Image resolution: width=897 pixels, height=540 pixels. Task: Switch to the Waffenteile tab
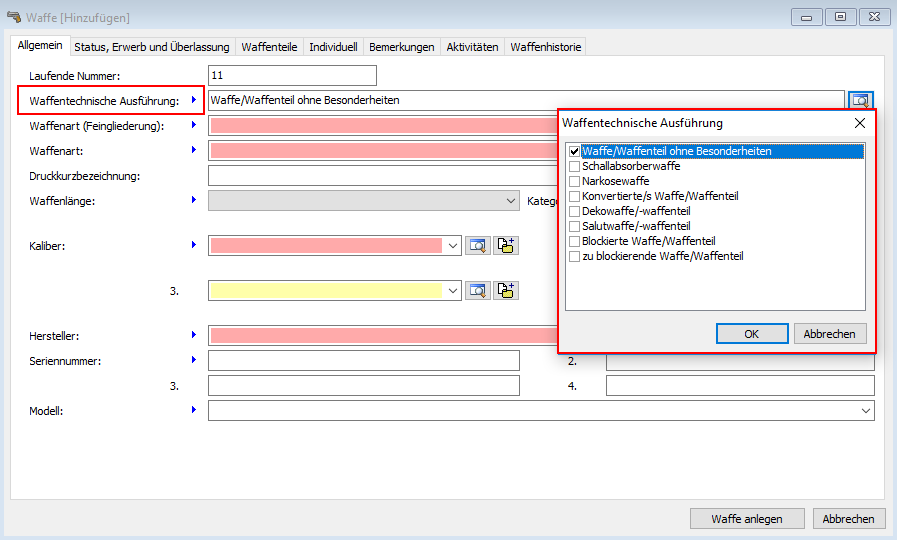pos(269,47)
